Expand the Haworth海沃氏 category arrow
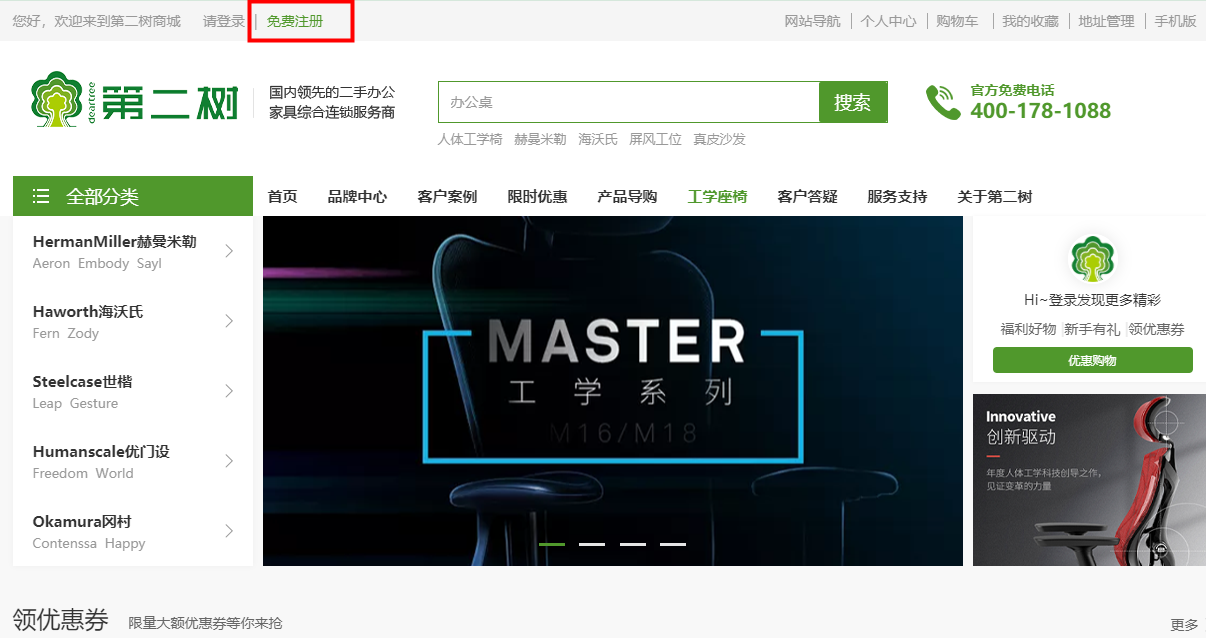1206x638 pixels. [229, 321]
